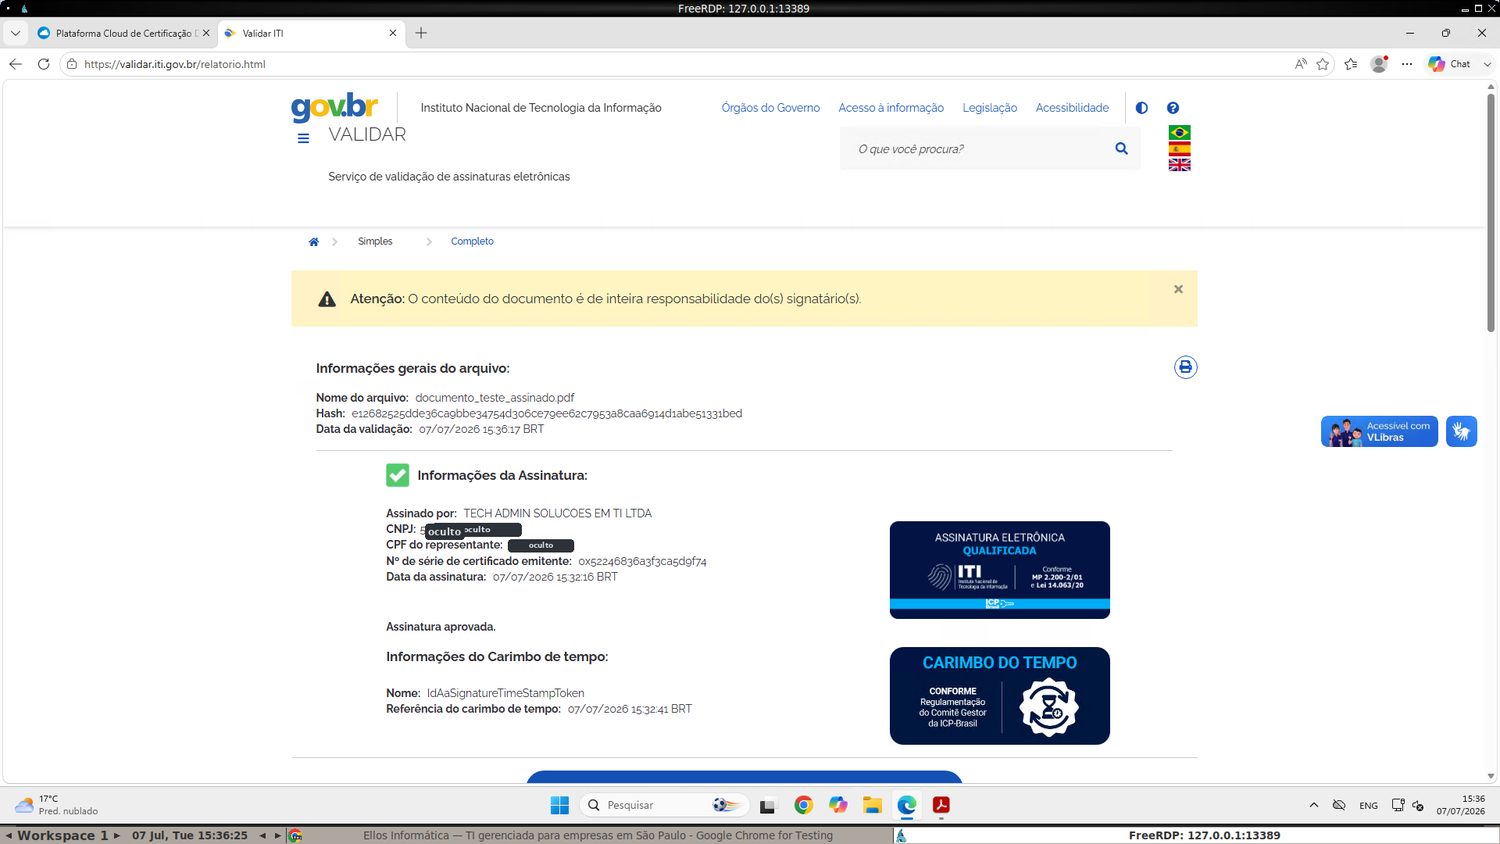Screen dimensions: 1500x844
Task: Close the Validar ITI tab
Action: coord(392,33)
